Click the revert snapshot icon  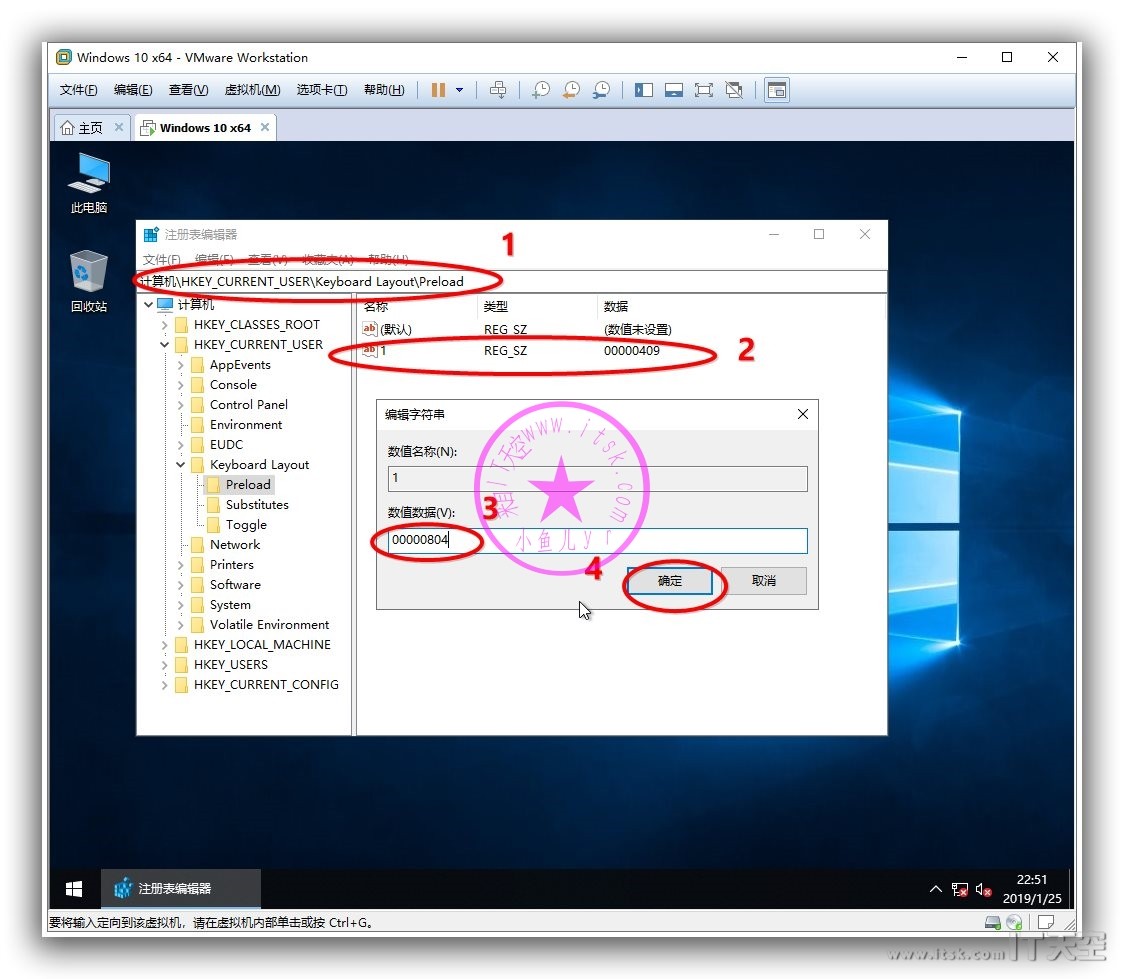pyautogui.click(x=571, y=90)
